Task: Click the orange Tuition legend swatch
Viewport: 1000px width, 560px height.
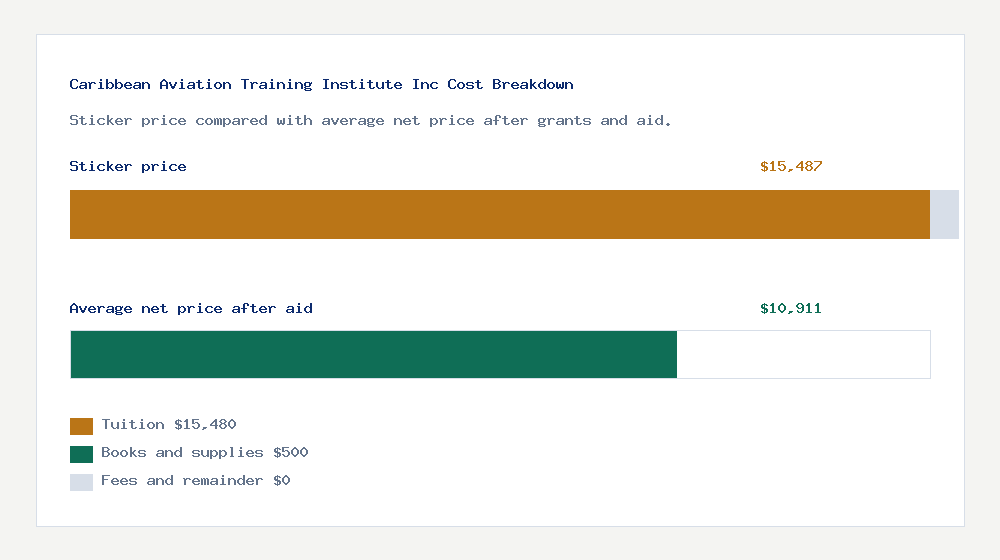Action: point(81,426)
